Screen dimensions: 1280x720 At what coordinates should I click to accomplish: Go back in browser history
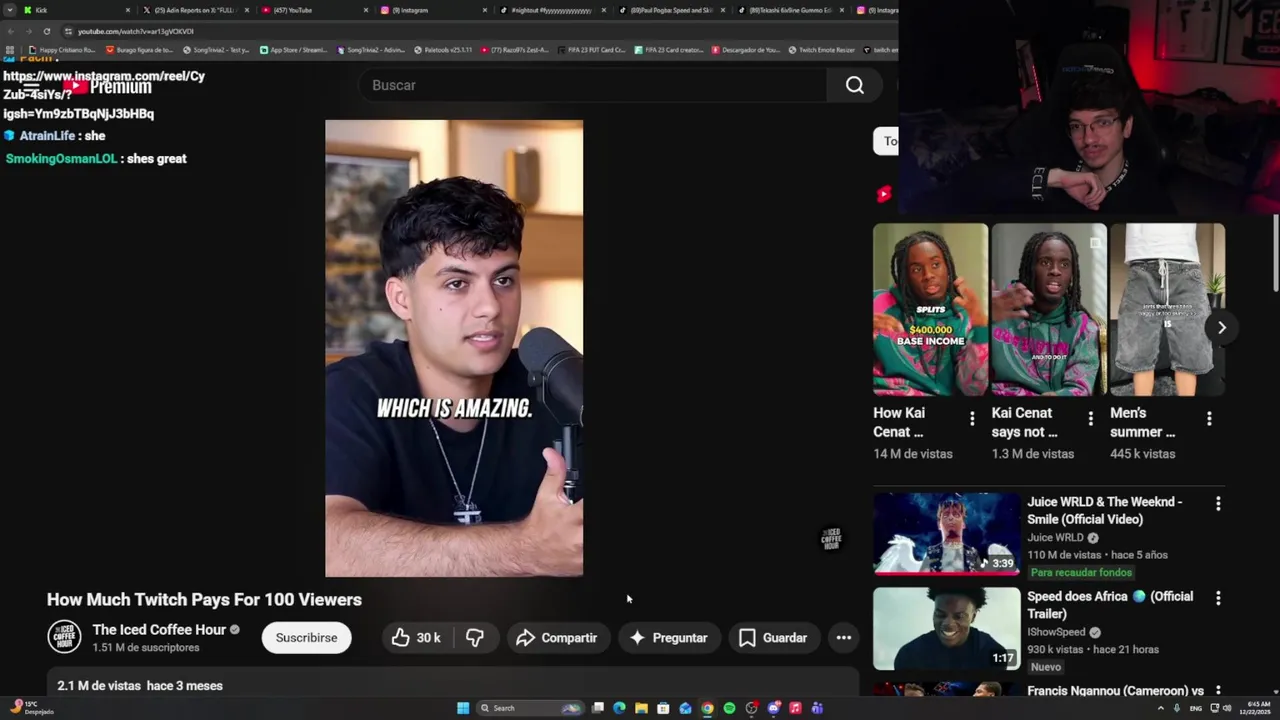pos(10,31)
